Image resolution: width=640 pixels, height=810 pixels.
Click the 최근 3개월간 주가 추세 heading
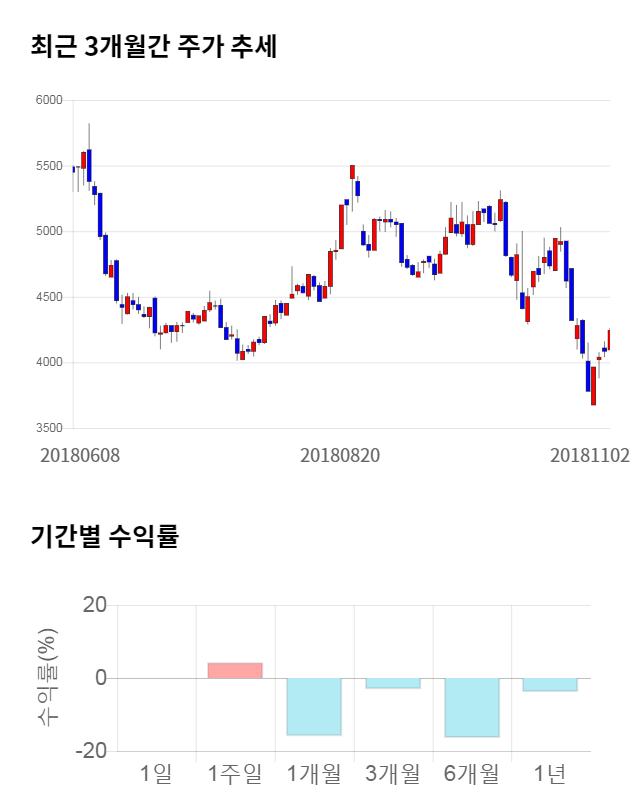point(153,46)
